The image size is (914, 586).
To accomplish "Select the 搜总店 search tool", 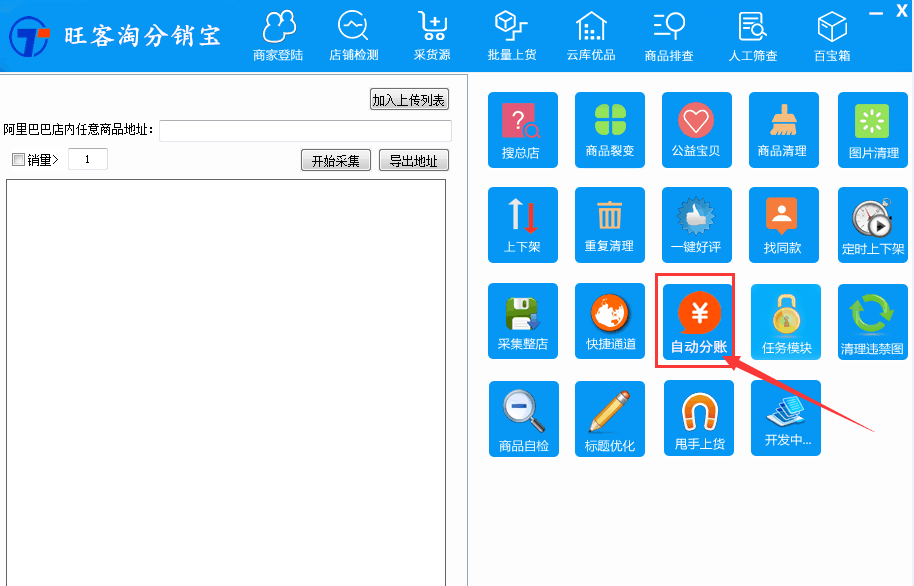I will click(523, 130).
